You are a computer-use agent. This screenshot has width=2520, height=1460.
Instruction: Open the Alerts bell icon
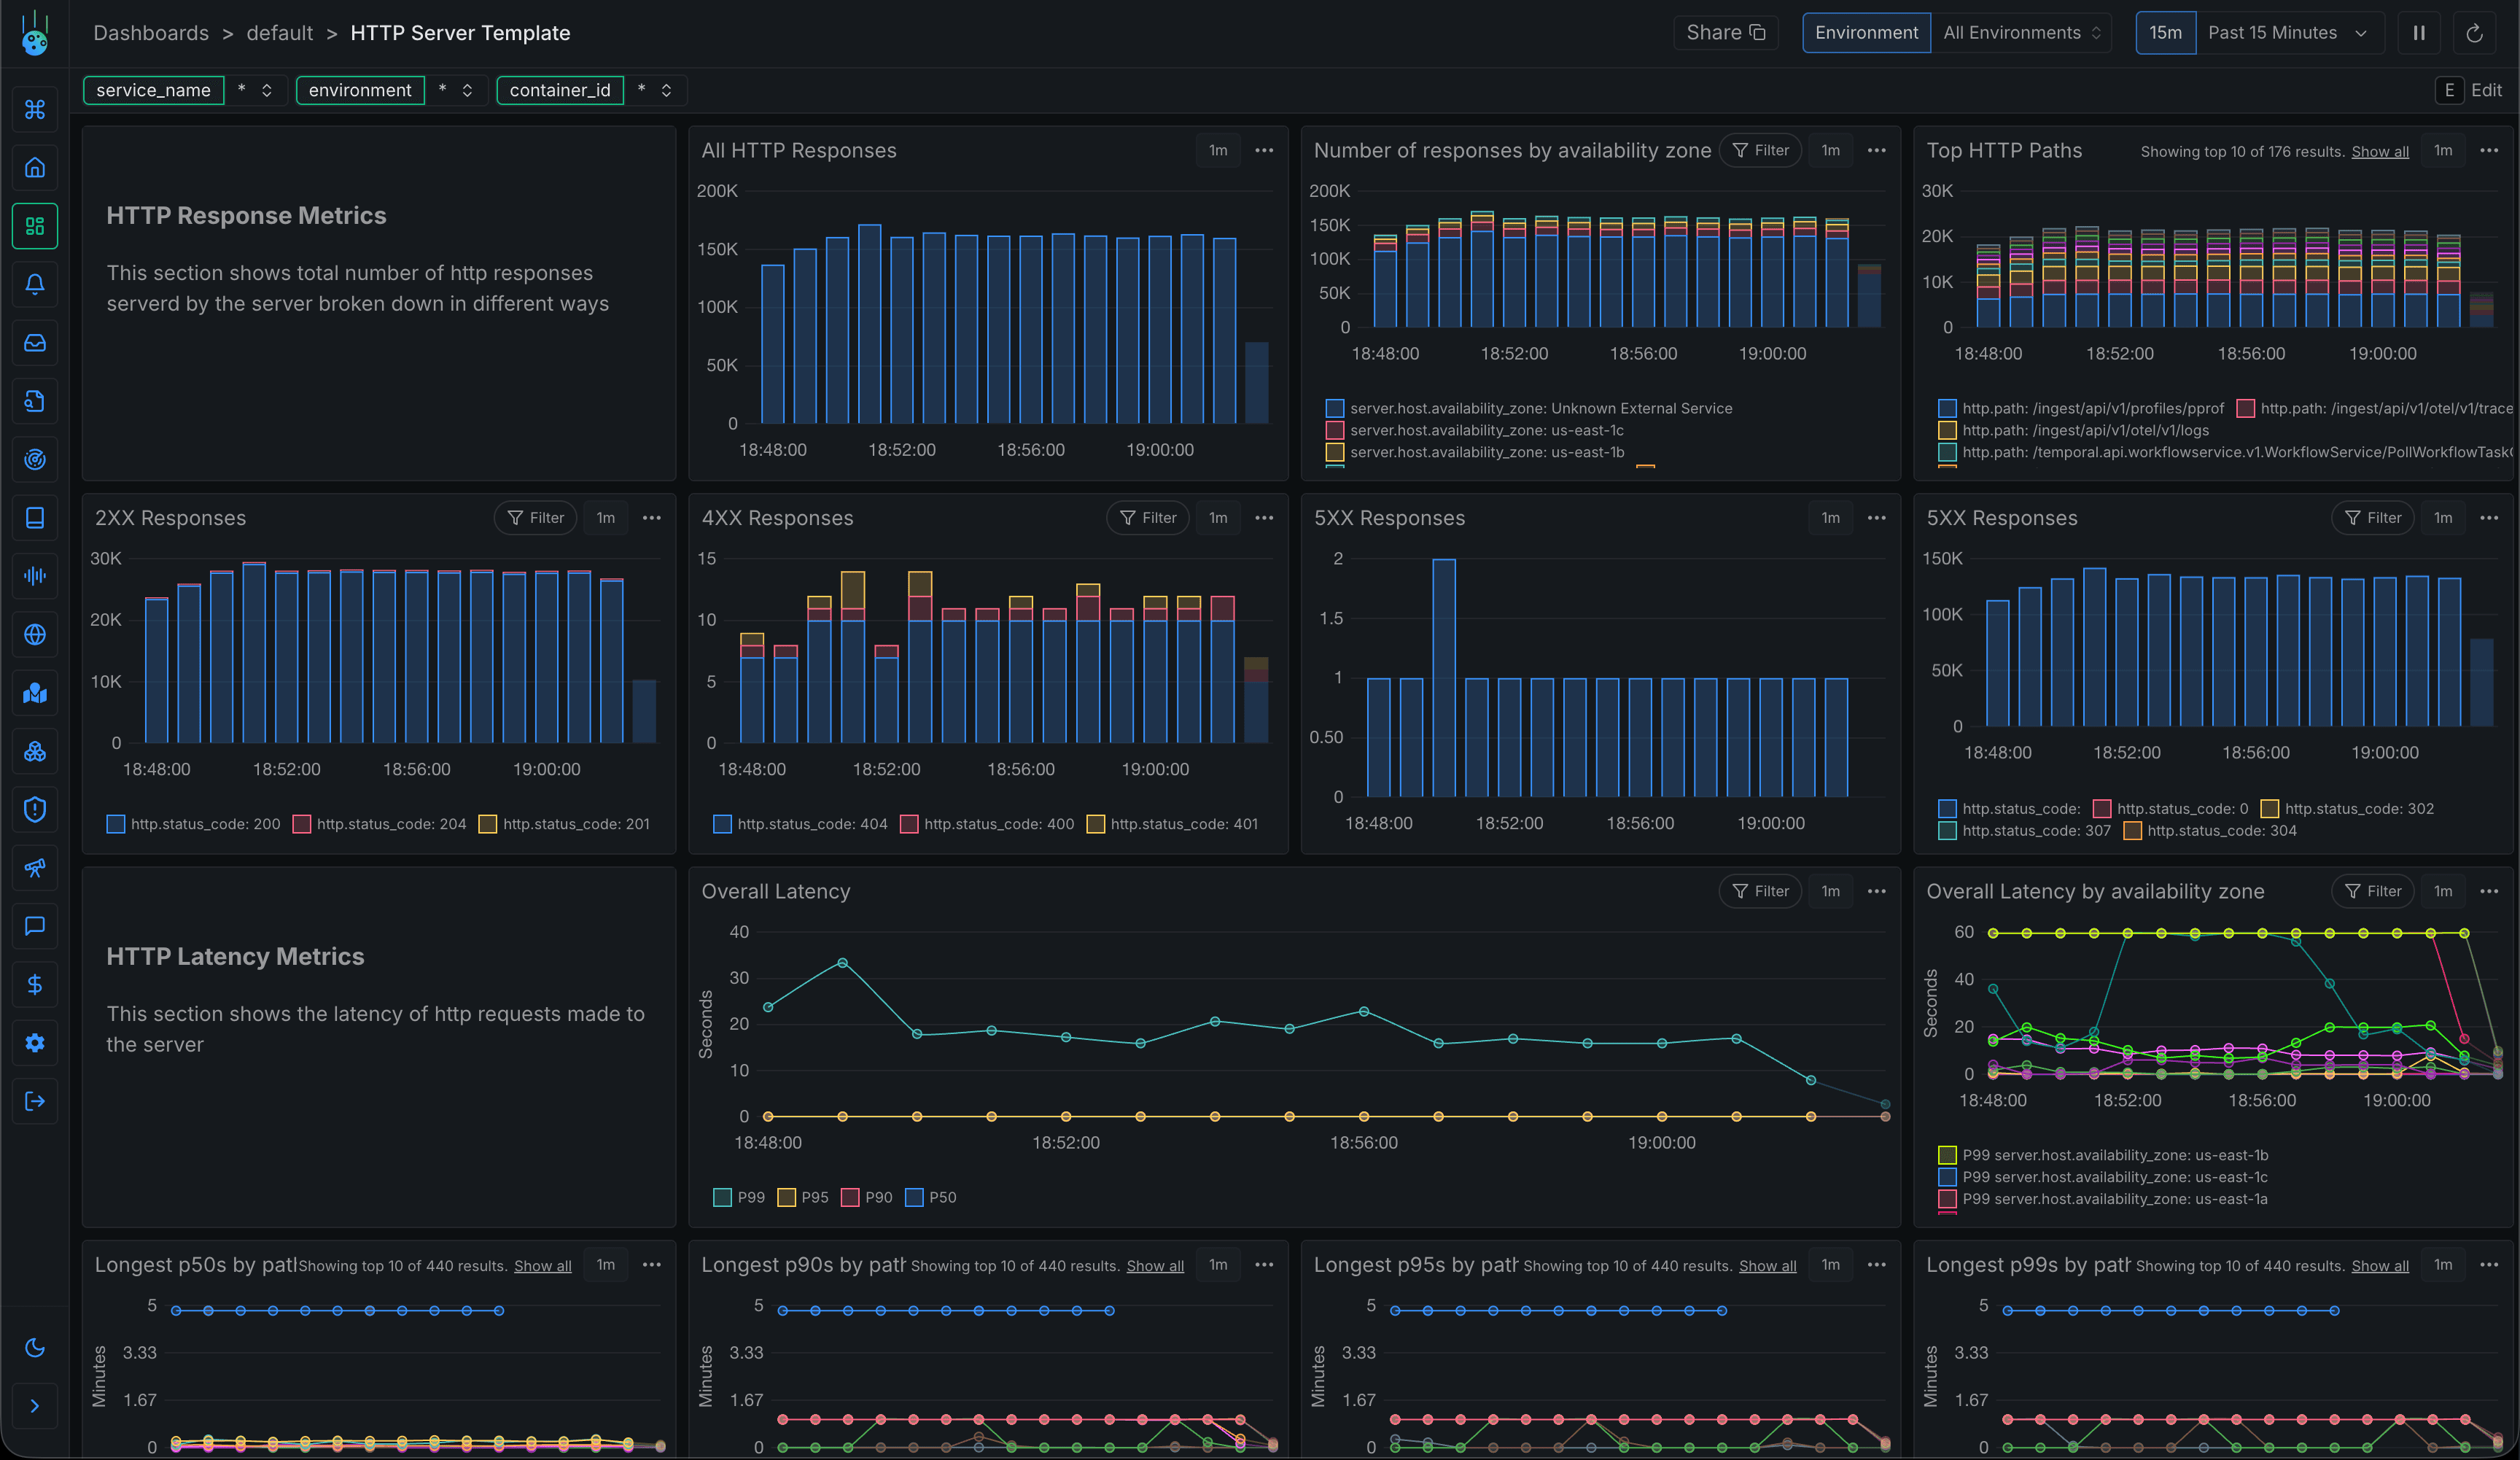coord(35,285)
